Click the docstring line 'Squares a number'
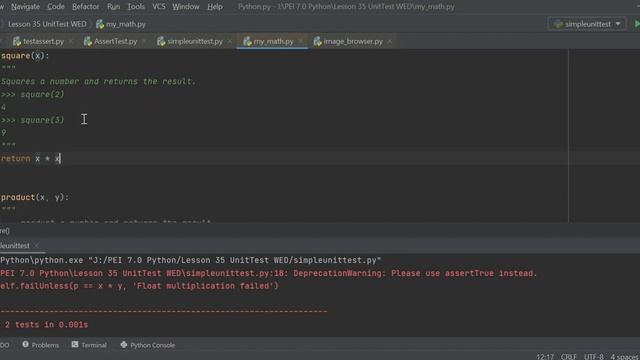 coord(98,82)
